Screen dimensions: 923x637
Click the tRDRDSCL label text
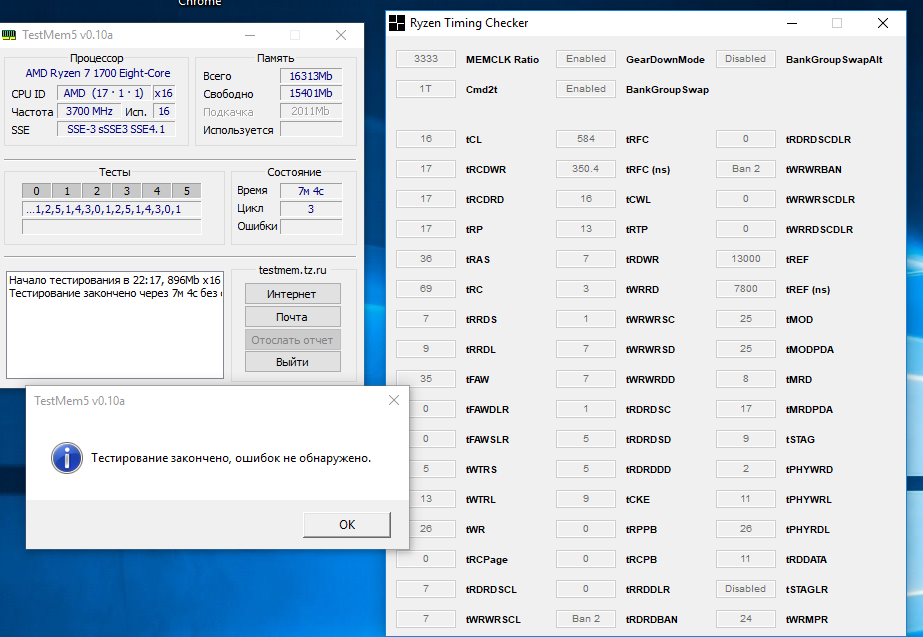[491, 589]
